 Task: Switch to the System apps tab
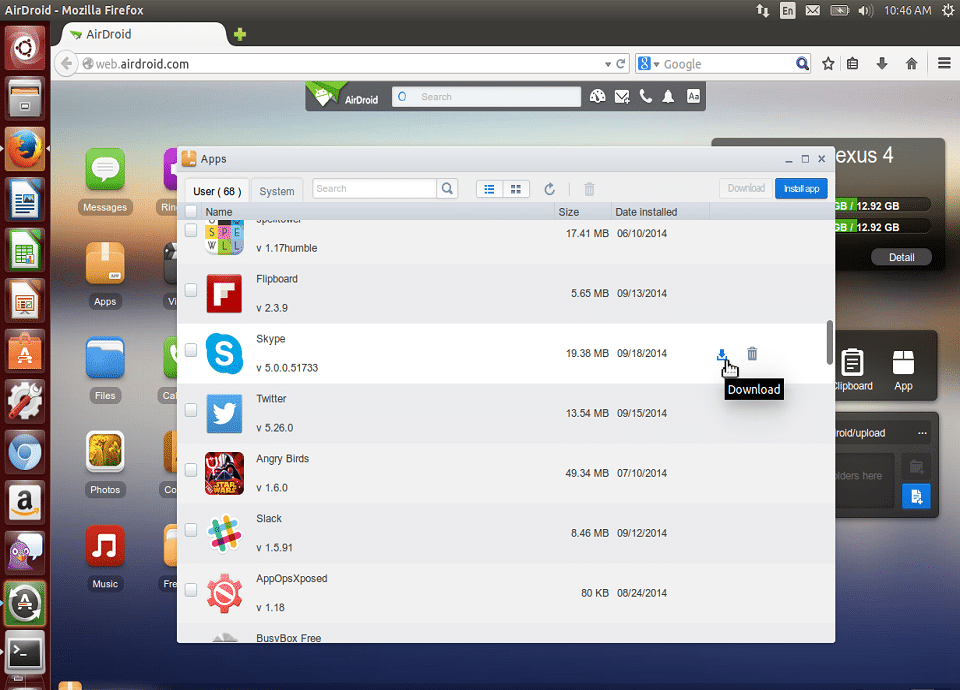(277, 191)
